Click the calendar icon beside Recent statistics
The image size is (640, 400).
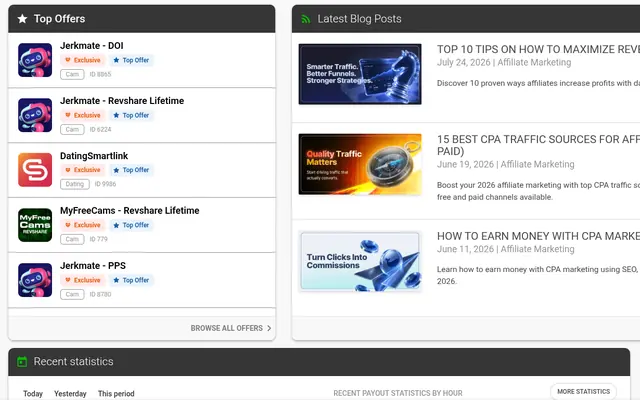pyautogui.click(x=22, y=362)
